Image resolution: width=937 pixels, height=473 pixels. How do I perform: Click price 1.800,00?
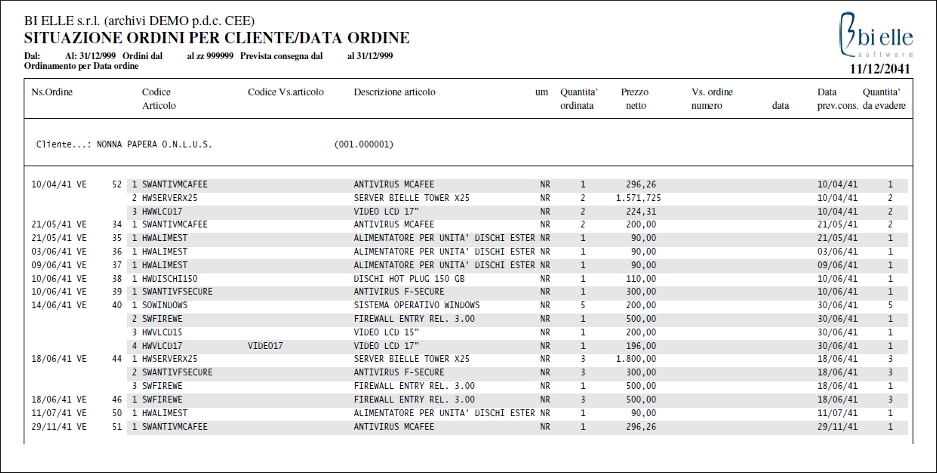tap(636, 360)
